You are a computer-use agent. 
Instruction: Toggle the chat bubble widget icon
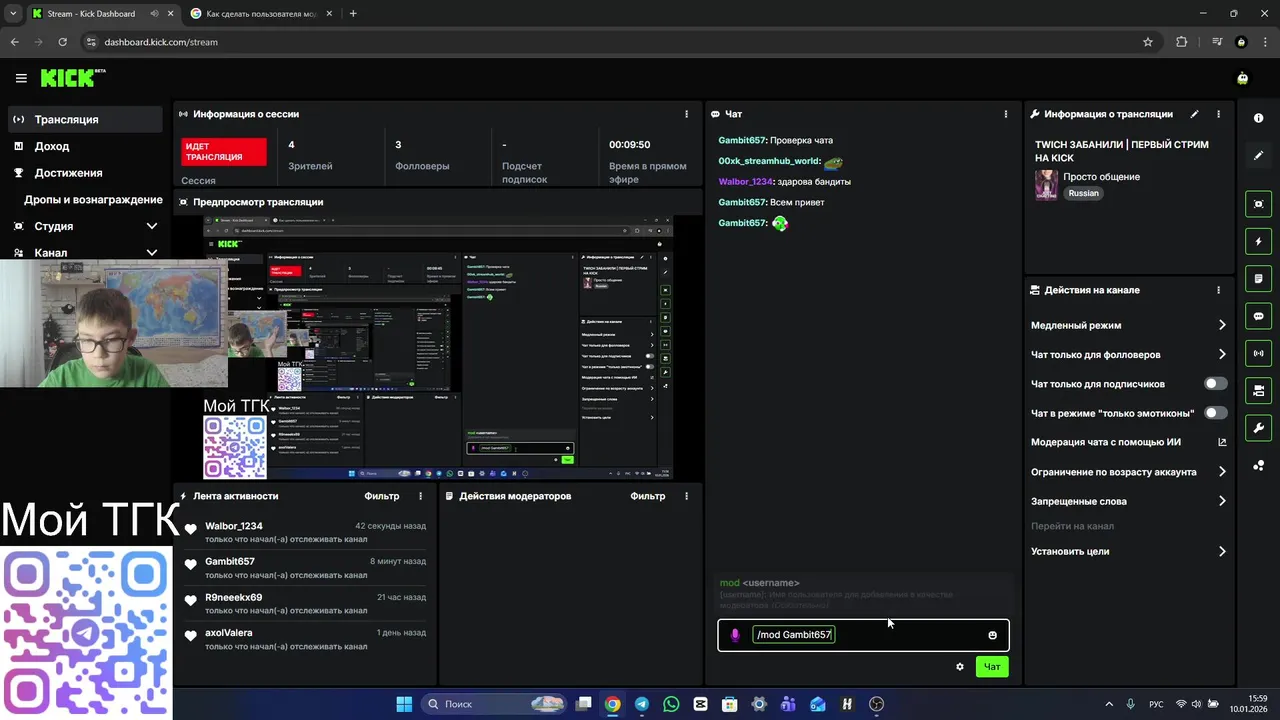(x=1258, y=316)
